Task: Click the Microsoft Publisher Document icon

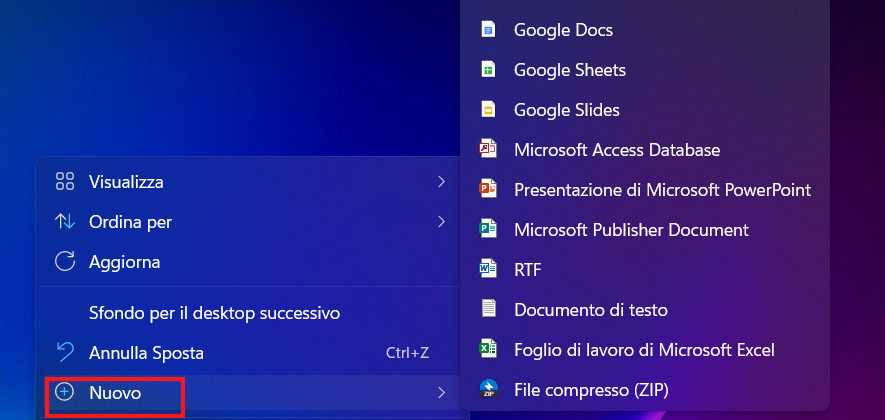Action: tap(488, 230)
